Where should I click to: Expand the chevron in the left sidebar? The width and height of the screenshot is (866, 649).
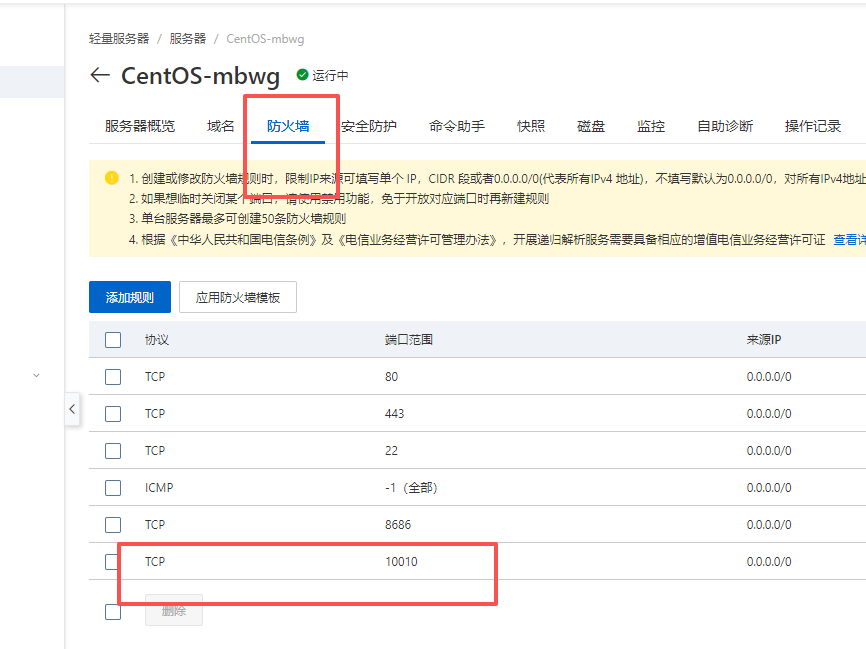(x=36, y=373)
